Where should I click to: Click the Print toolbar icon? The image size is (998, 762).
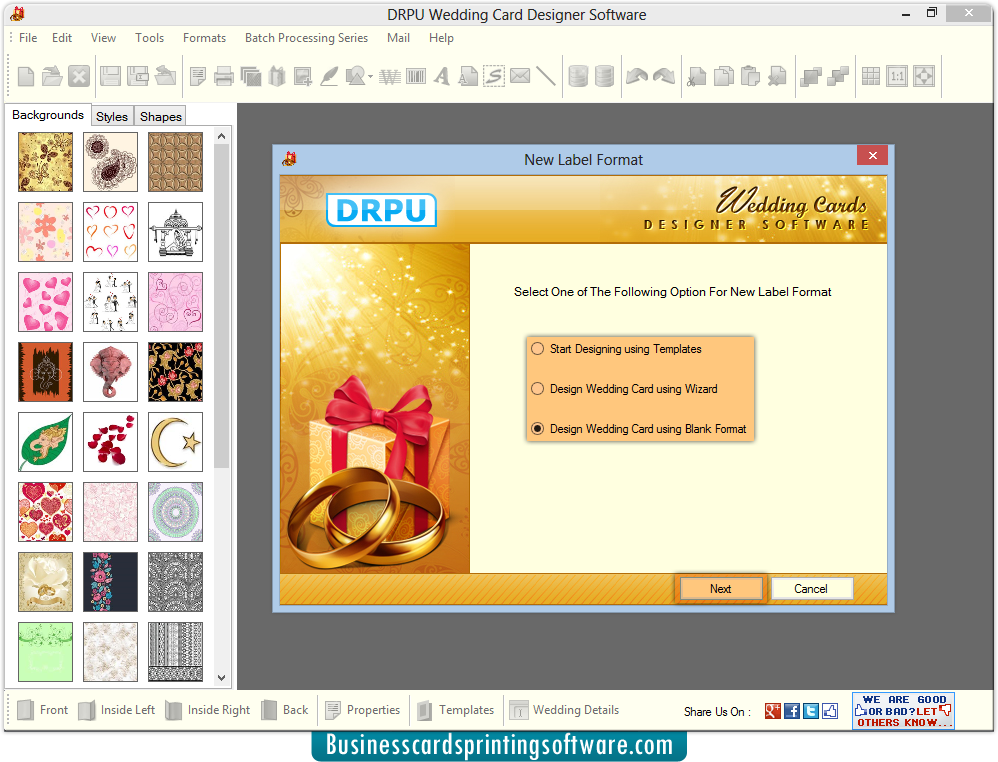(x=223, y=77)
